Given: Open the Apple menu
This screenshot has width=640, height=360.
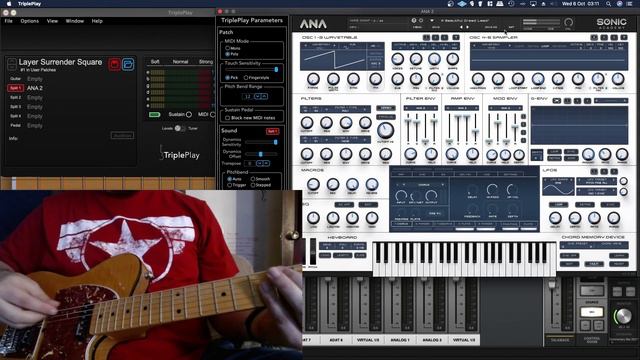Looking at the screenshot, I should click(9, 4).
